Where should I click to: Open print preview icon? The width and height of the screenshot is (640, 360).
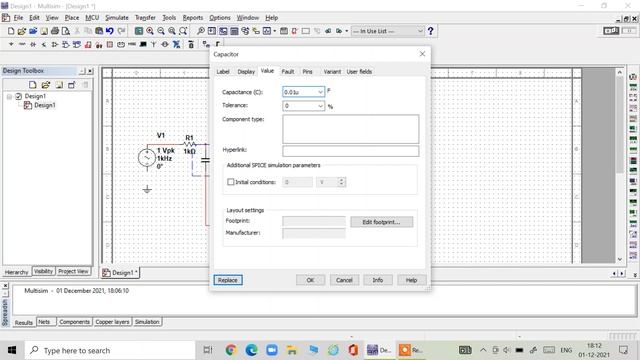coord(66,31)
